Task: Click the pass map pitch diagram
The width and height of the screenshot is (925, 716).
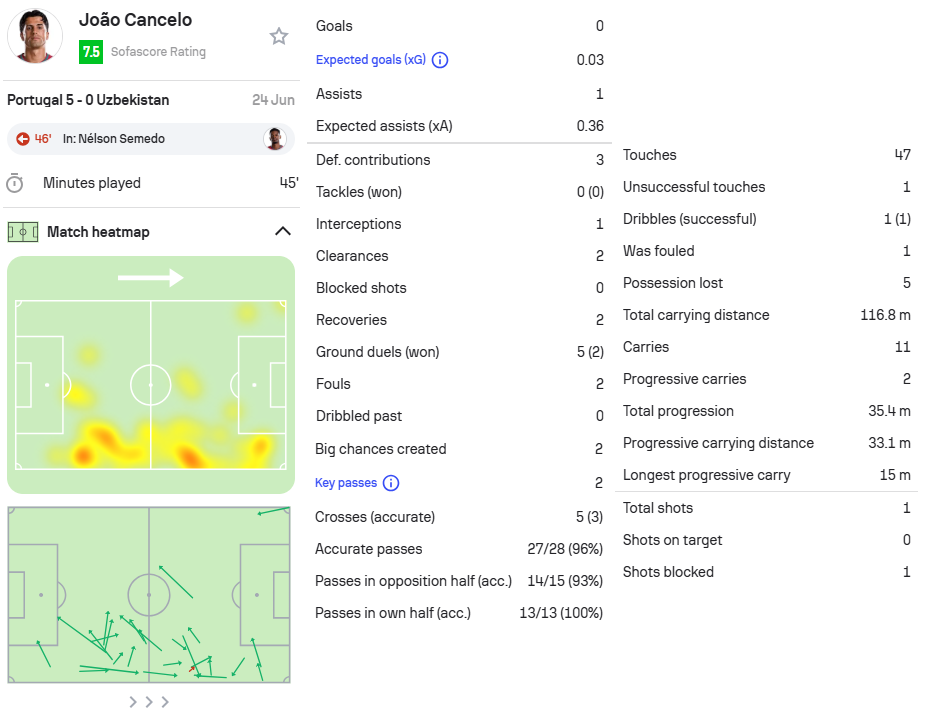Action: (149, 595)
